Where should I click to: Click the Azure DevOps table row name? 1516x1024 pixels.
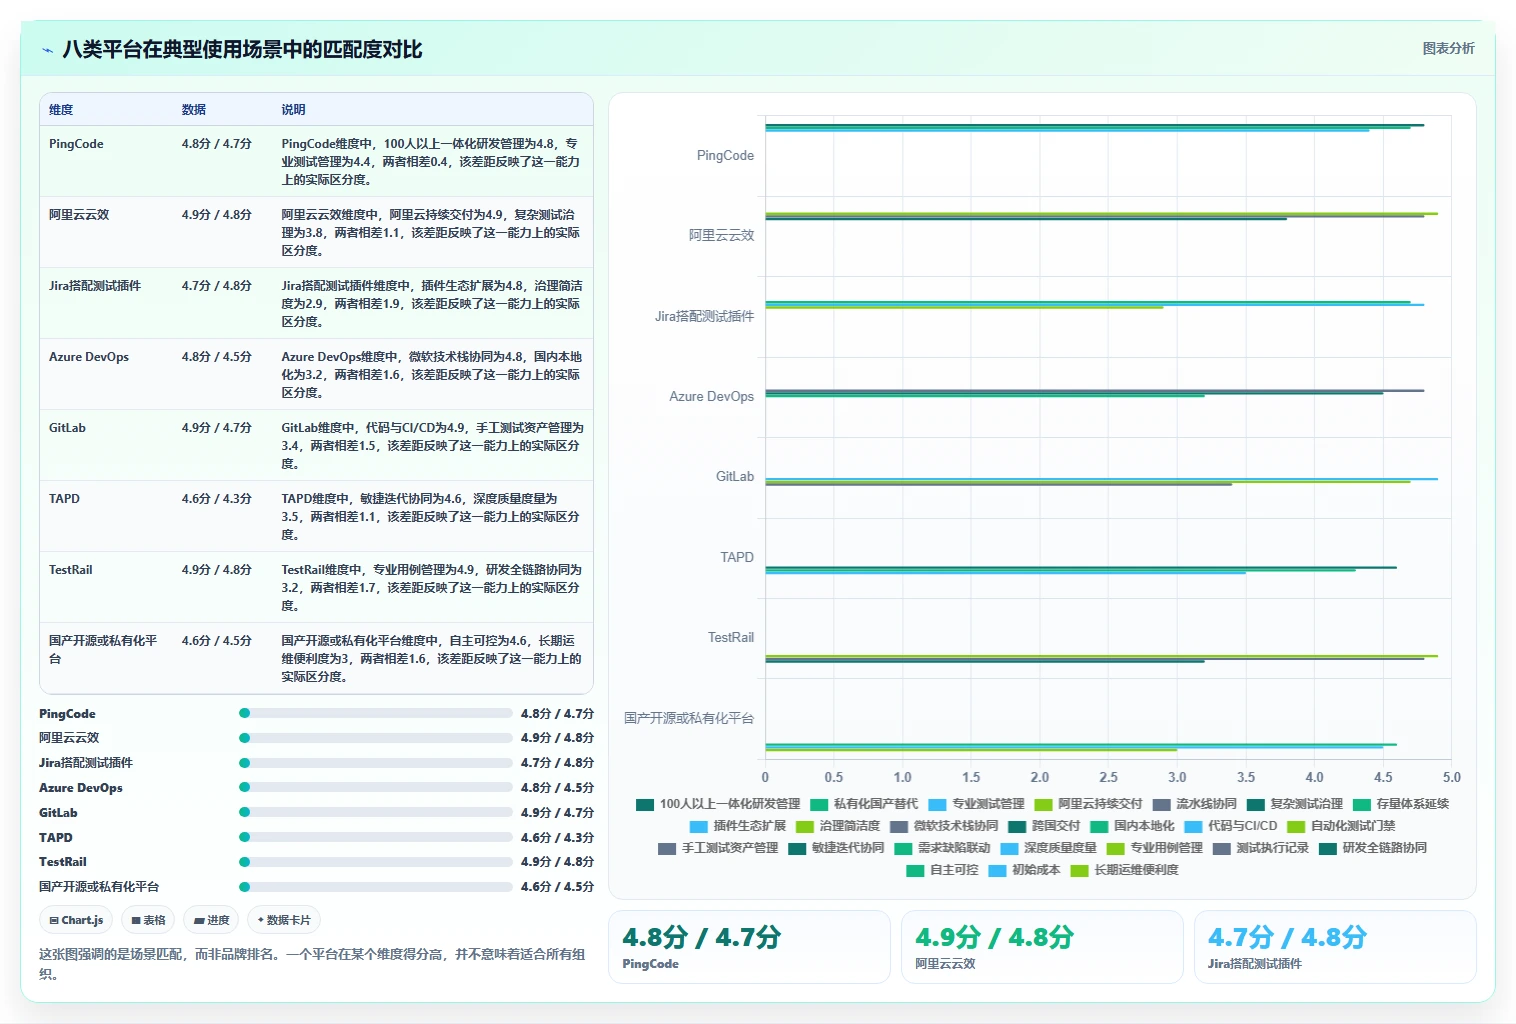[x=89, y=357]
